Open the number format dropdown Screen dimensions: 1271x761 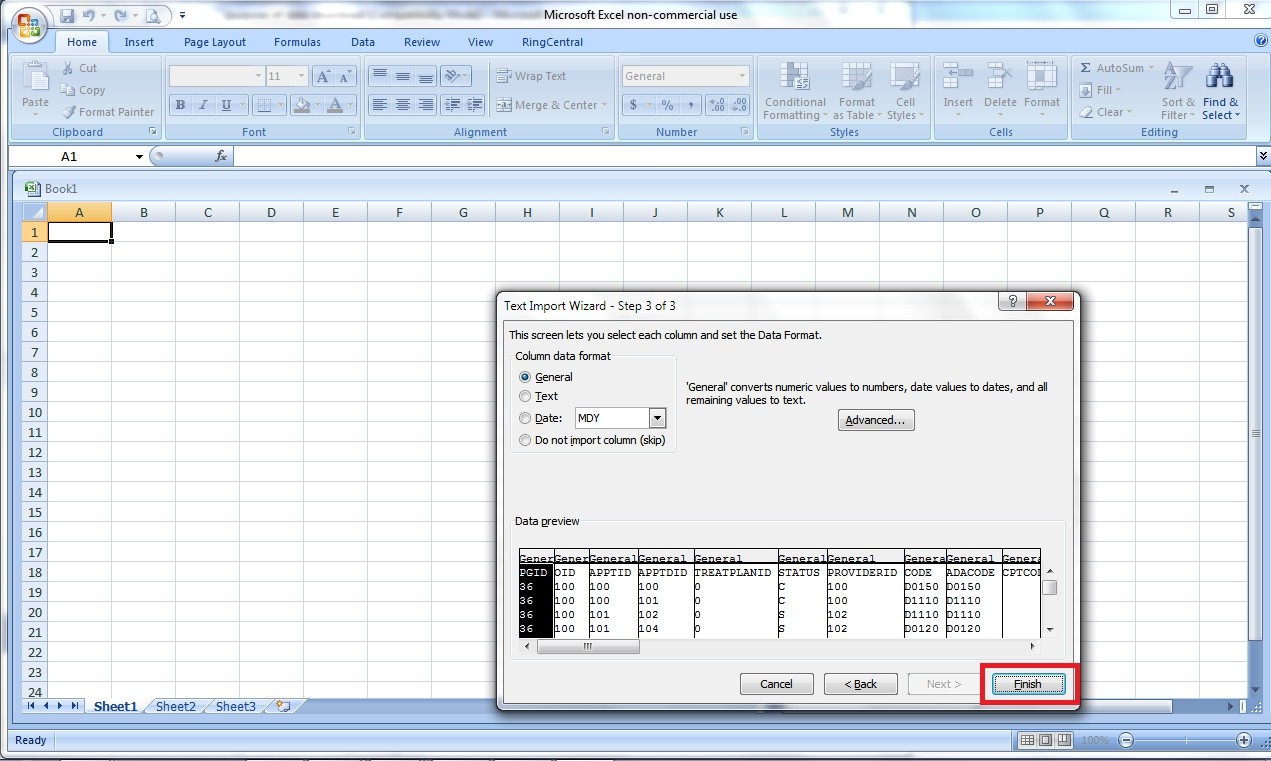[742, 76]
